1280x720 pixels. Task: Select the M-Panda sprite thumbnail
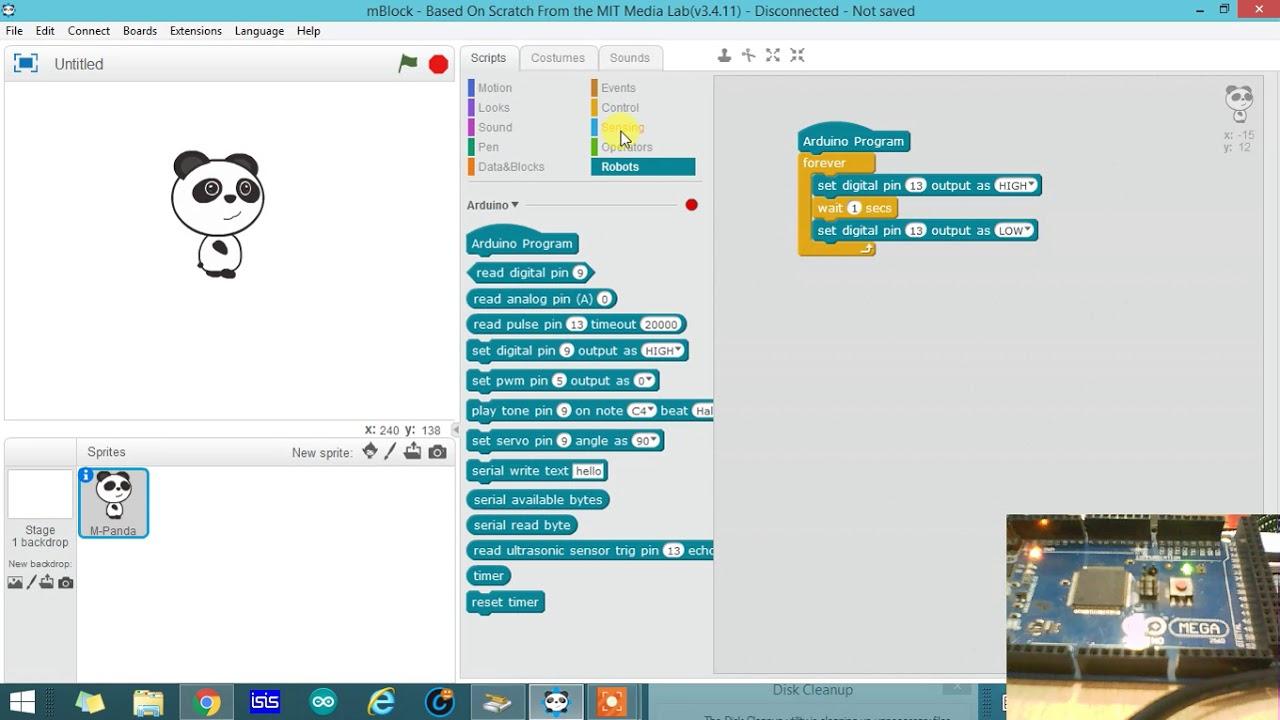pos(113,503)
